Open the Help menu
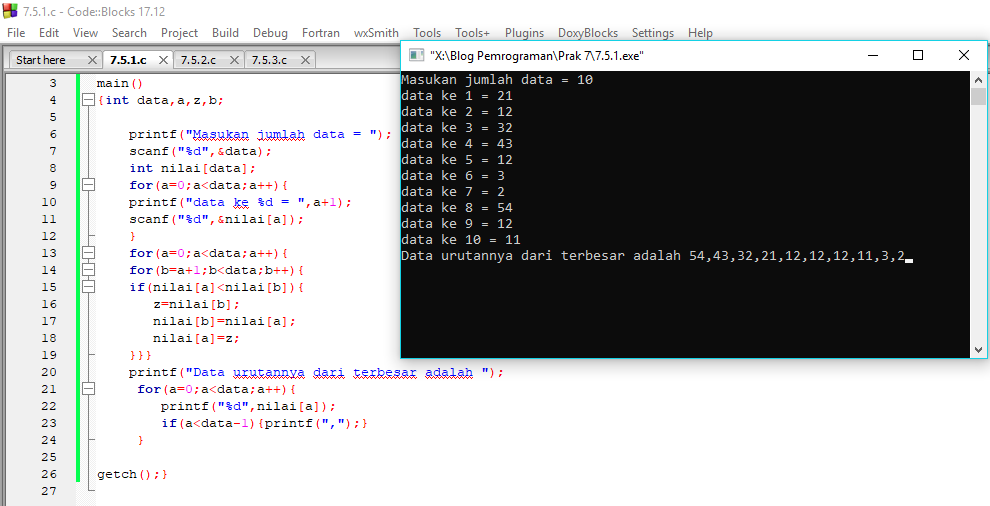 click(700, 33)
